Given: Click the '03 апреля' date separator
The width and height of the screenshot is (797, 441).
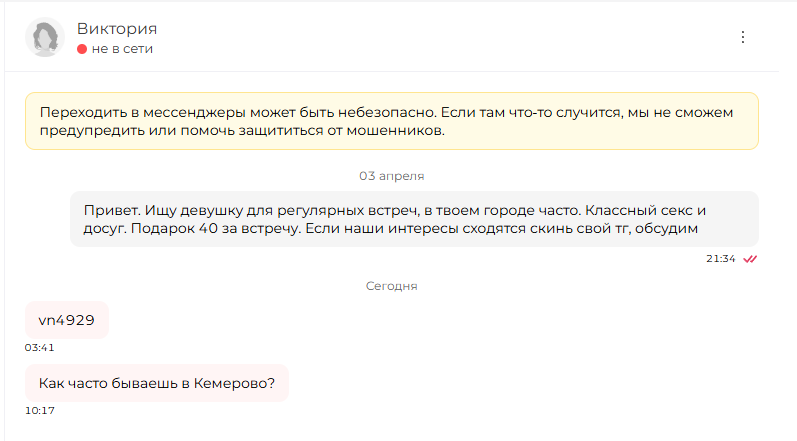Looking at the screenshot, I should click(391, 176).
